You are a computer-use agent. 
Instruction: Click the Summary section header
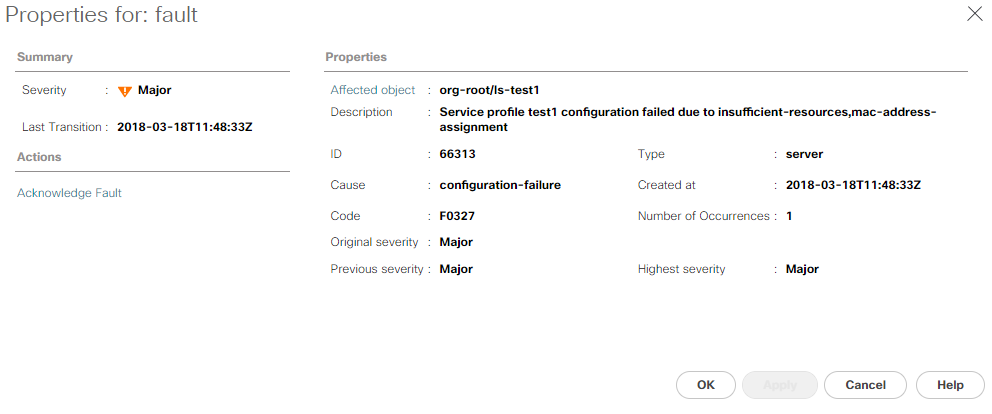pos(45,57)
